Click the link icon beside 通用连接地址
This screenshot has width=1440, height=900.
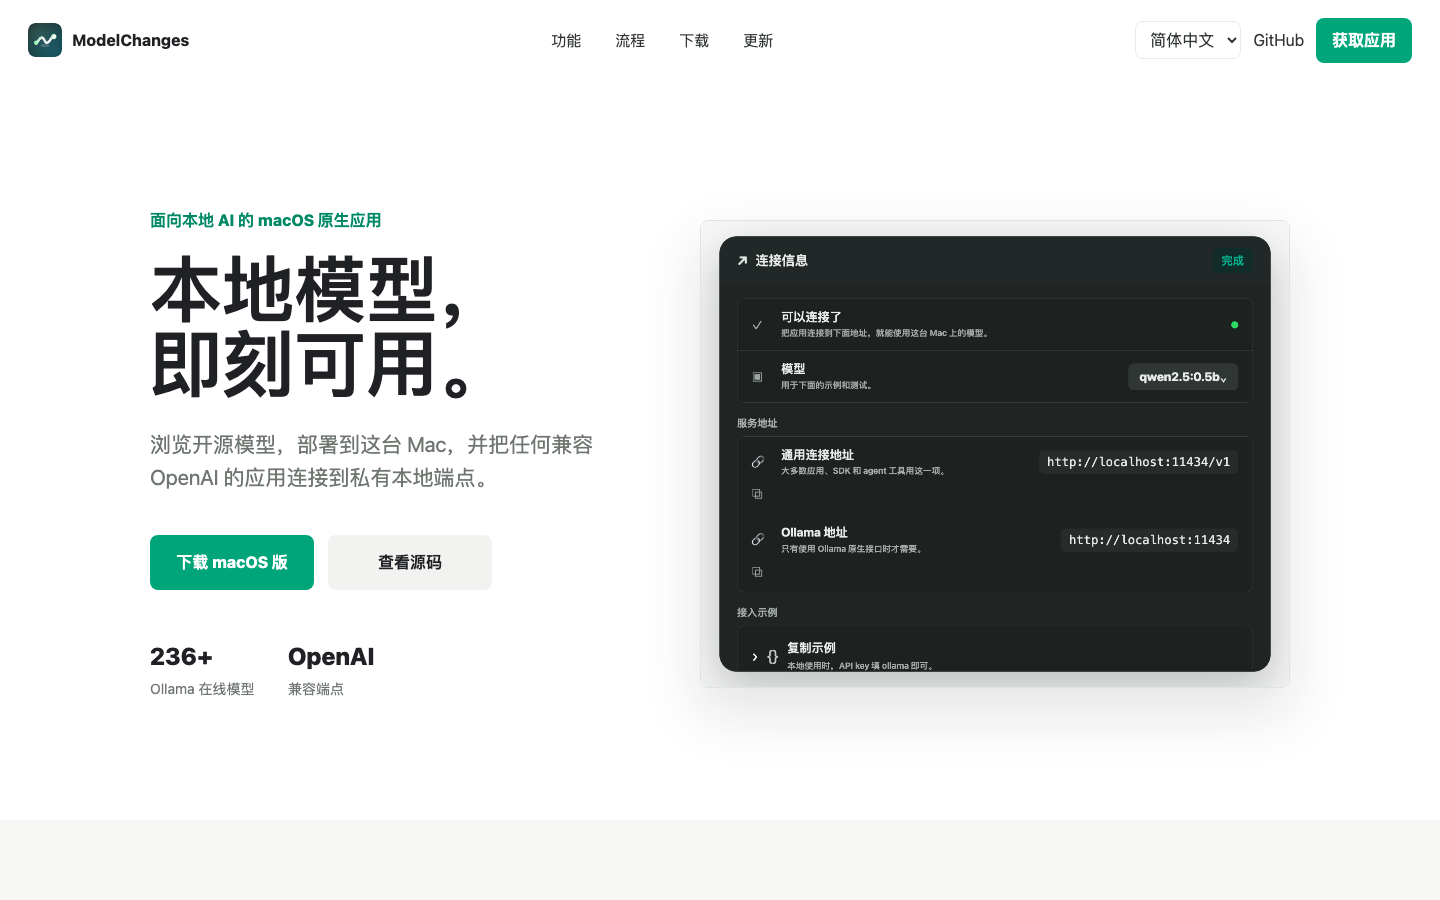[758, 462]
